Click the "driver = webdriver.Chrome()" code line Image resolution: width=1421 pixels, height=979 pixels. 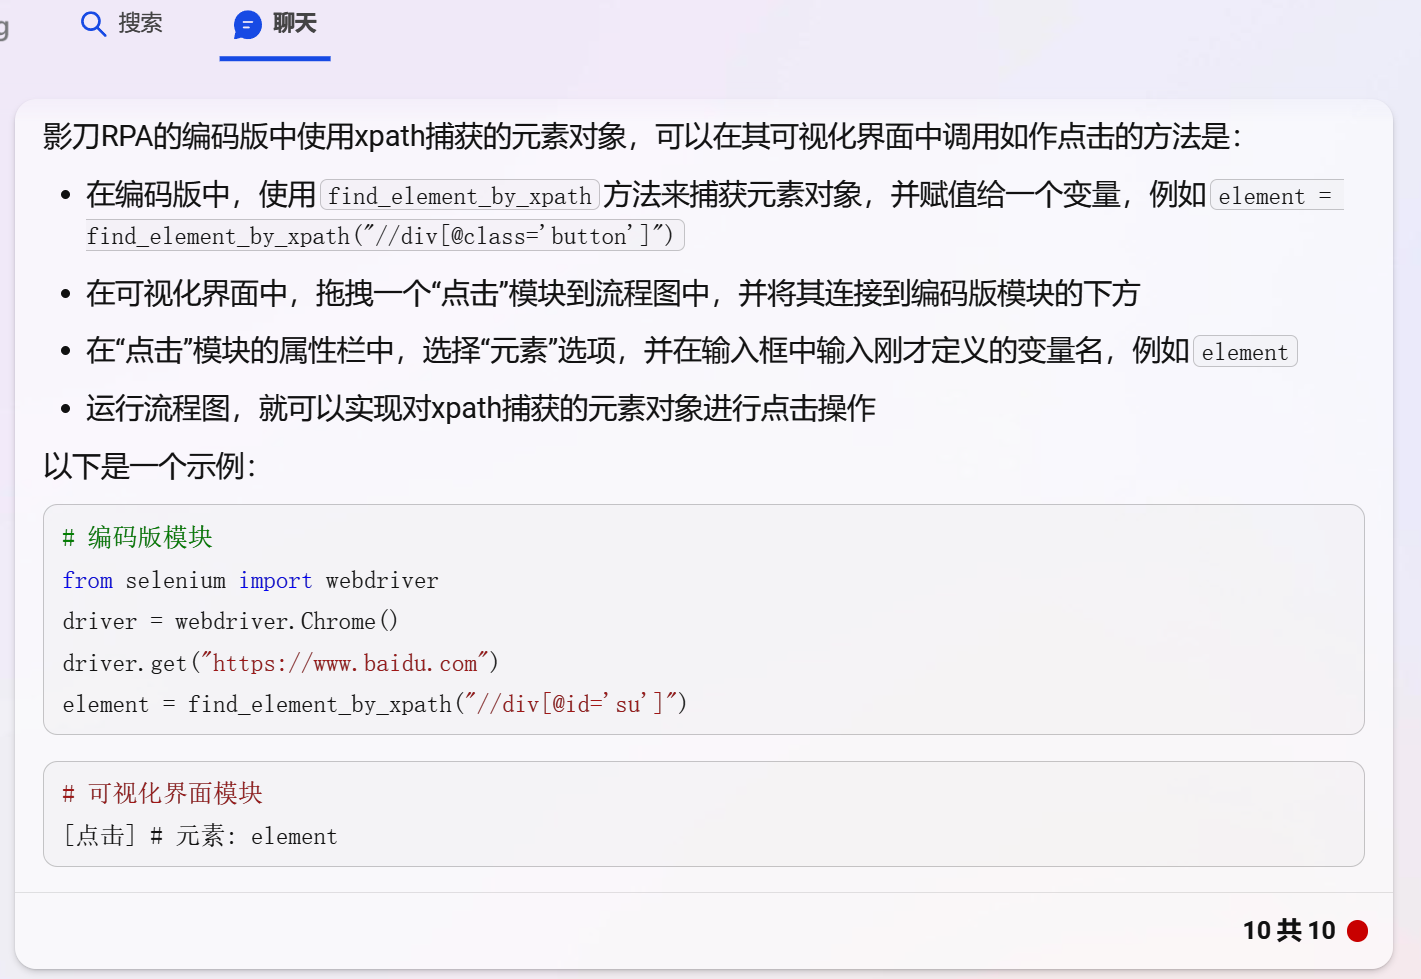pos(230,622)
